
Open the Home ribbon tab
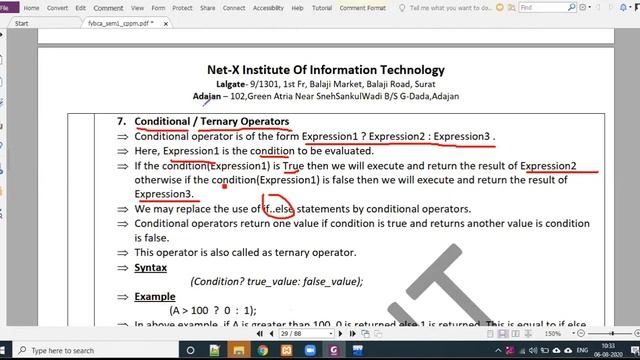[x=31, y=8]
